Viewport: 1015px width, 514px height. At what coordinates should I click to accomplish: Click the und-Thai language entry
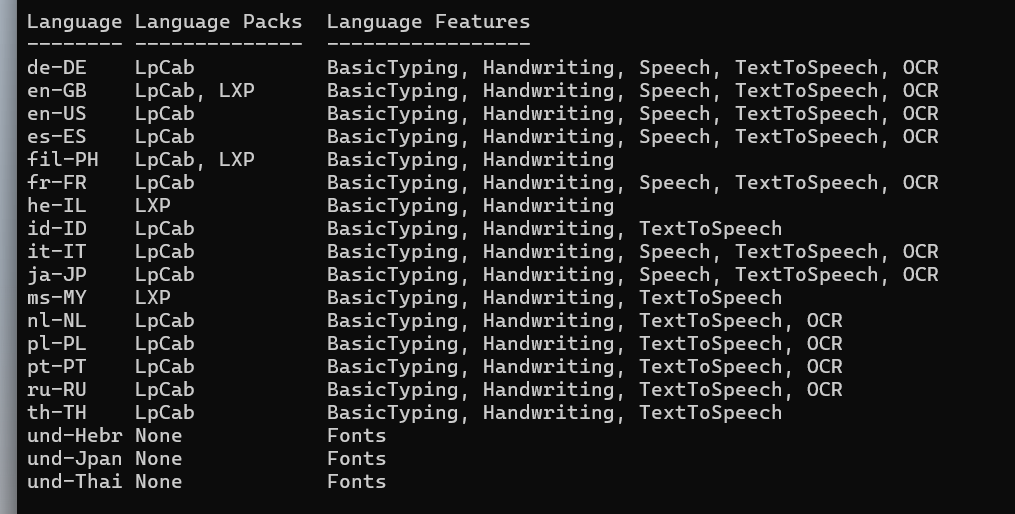74,481
